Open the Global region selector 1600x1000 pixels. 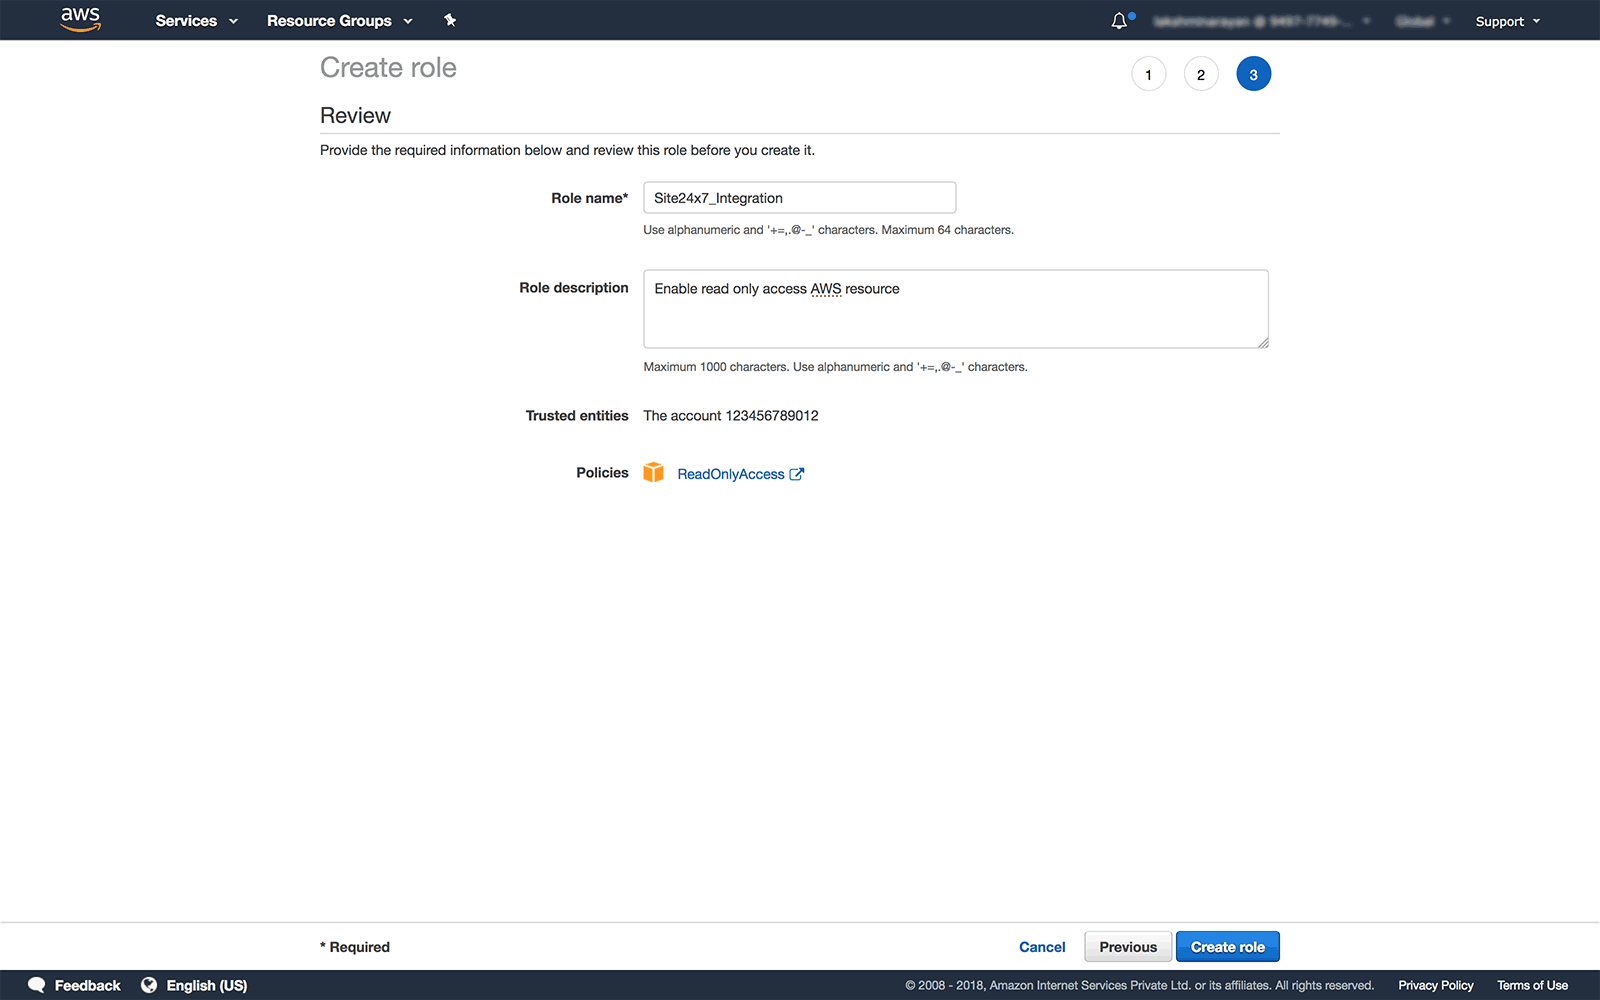pos(1421,20)
